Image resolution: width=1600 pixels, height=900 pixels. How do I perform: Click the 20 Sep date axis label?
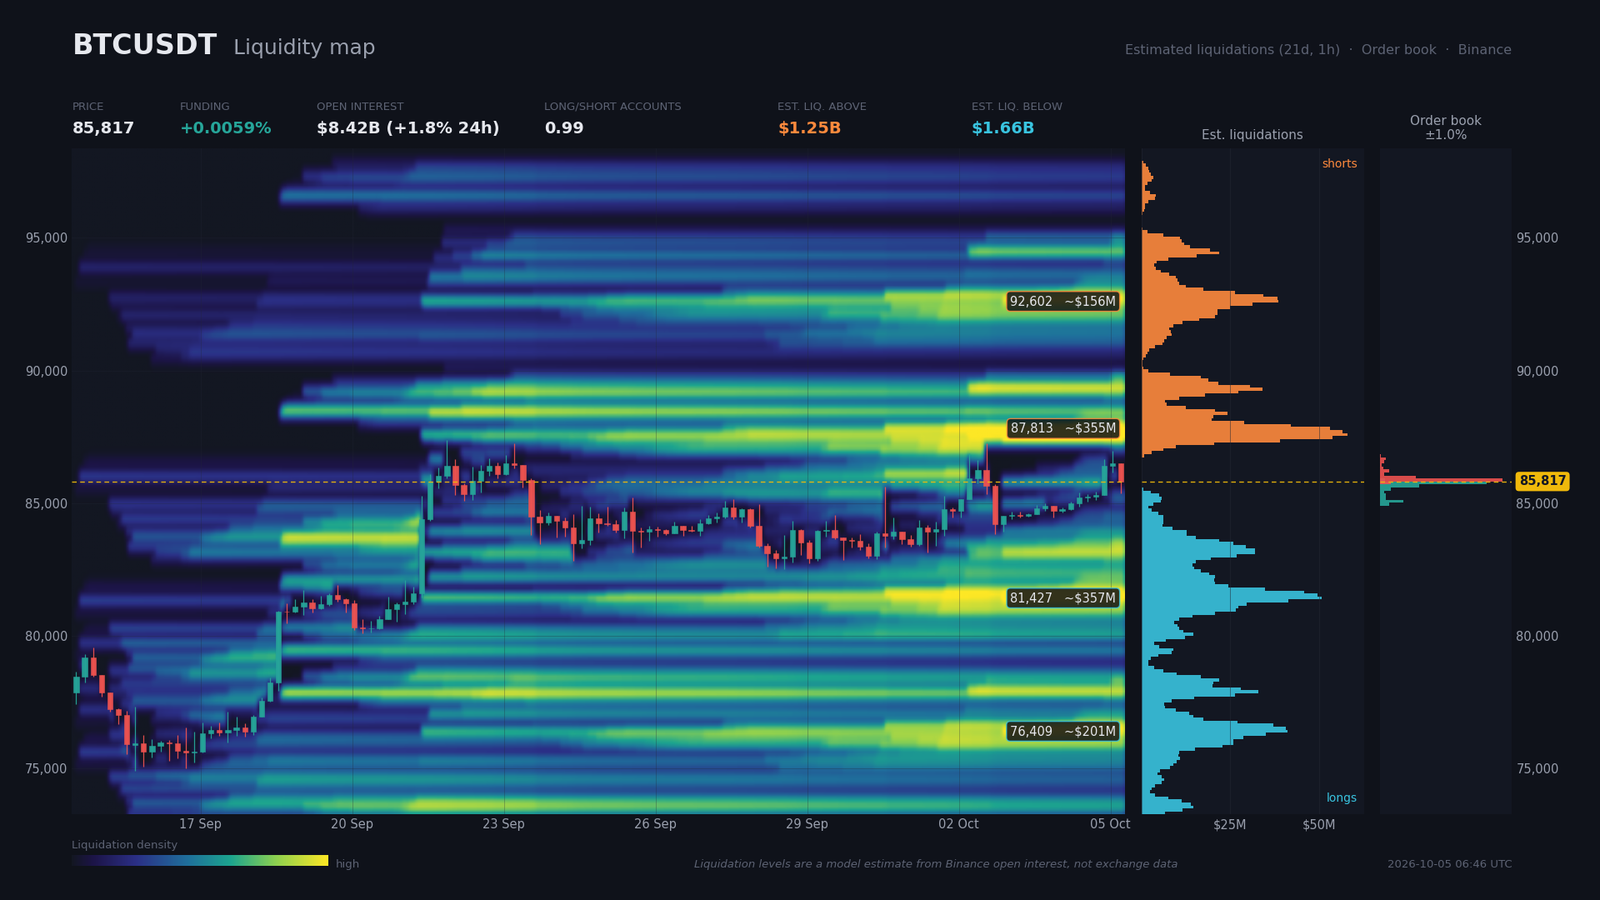point(352,824)
